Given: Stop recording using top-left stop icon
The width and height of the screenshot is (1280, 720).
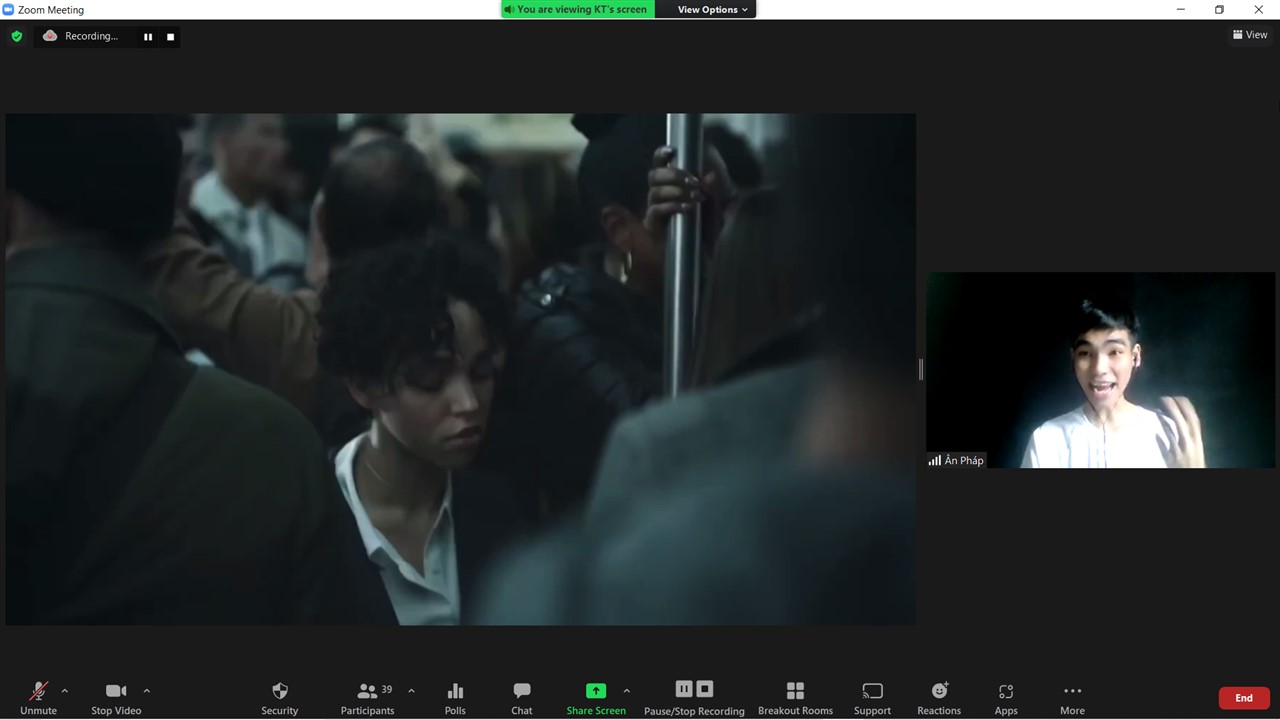Looking at the screenshot, I should [x=170, y=37].
